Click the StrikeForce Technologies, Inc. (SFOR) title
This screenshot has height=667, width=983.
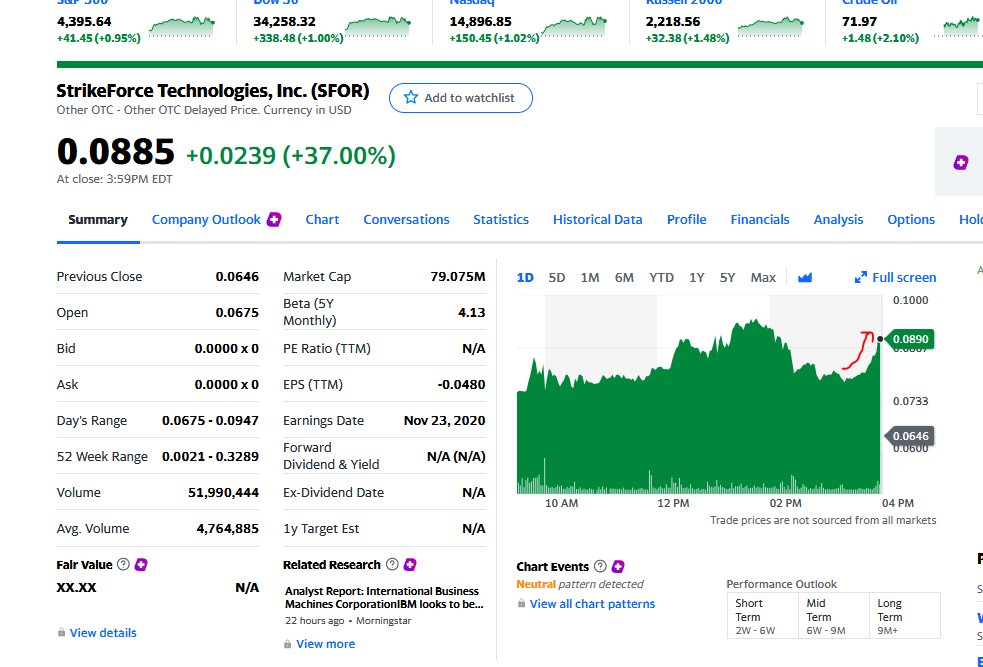[213, 91]
